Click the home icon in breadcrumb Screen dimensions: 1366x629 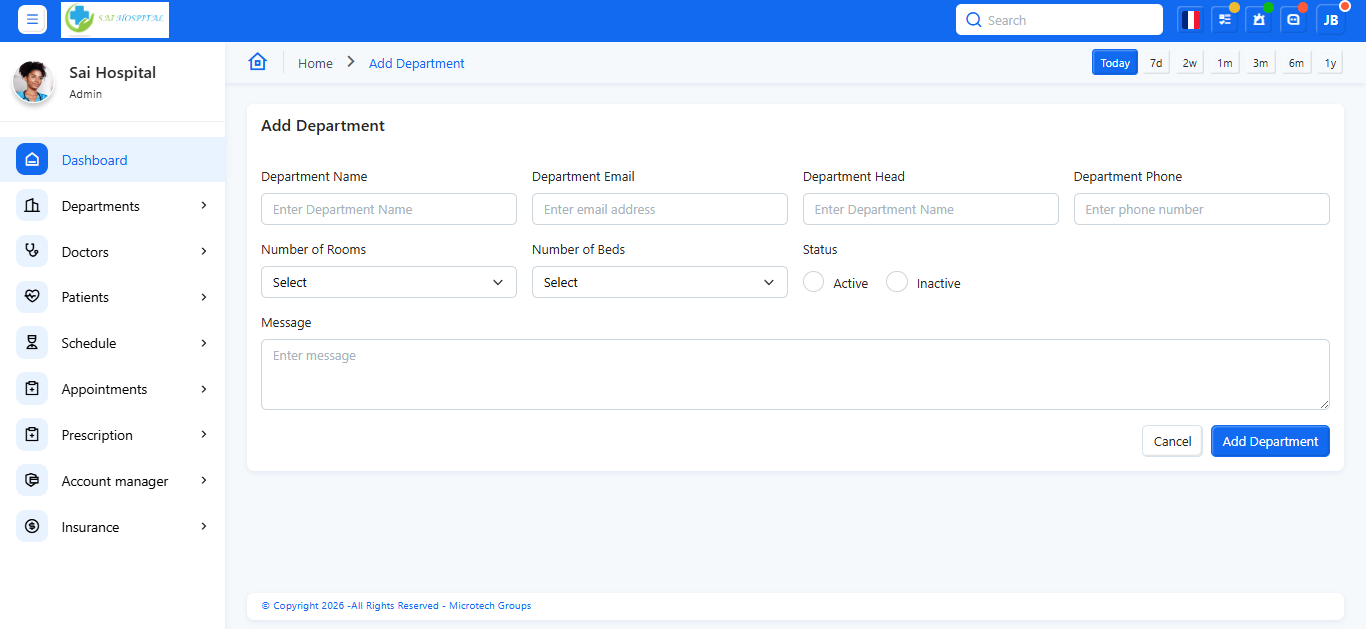pyautogui.click(x=258, y=62)
